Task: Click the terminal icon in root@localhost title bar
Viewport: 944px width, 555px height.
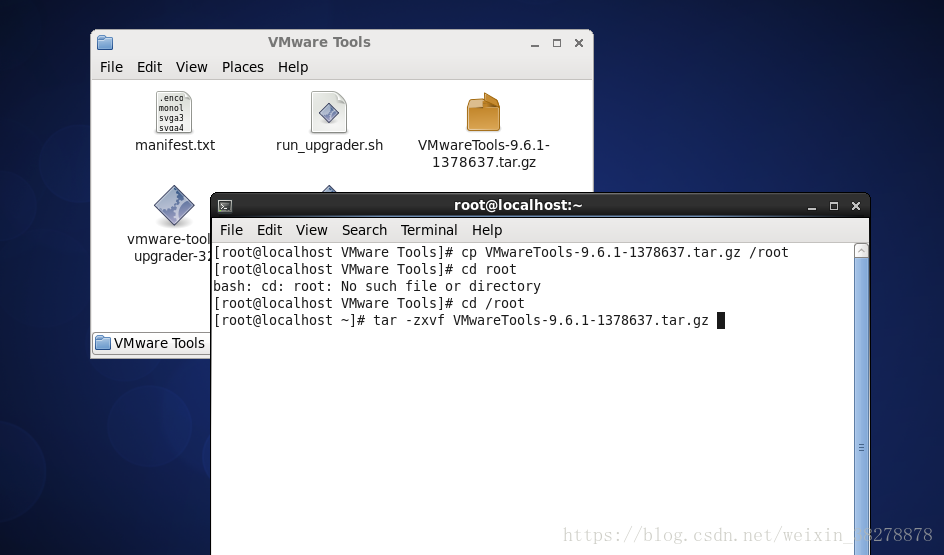Action: (225, 206)
